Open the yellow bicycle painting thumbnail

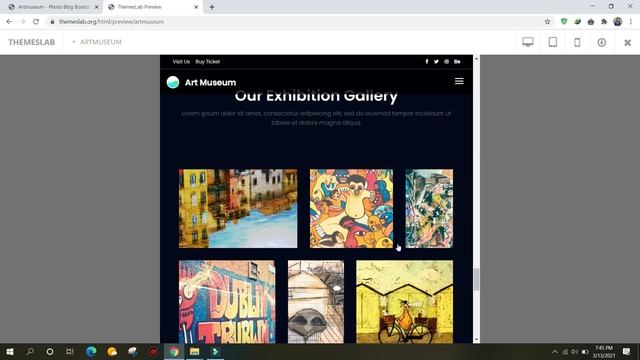click(404, 302)
